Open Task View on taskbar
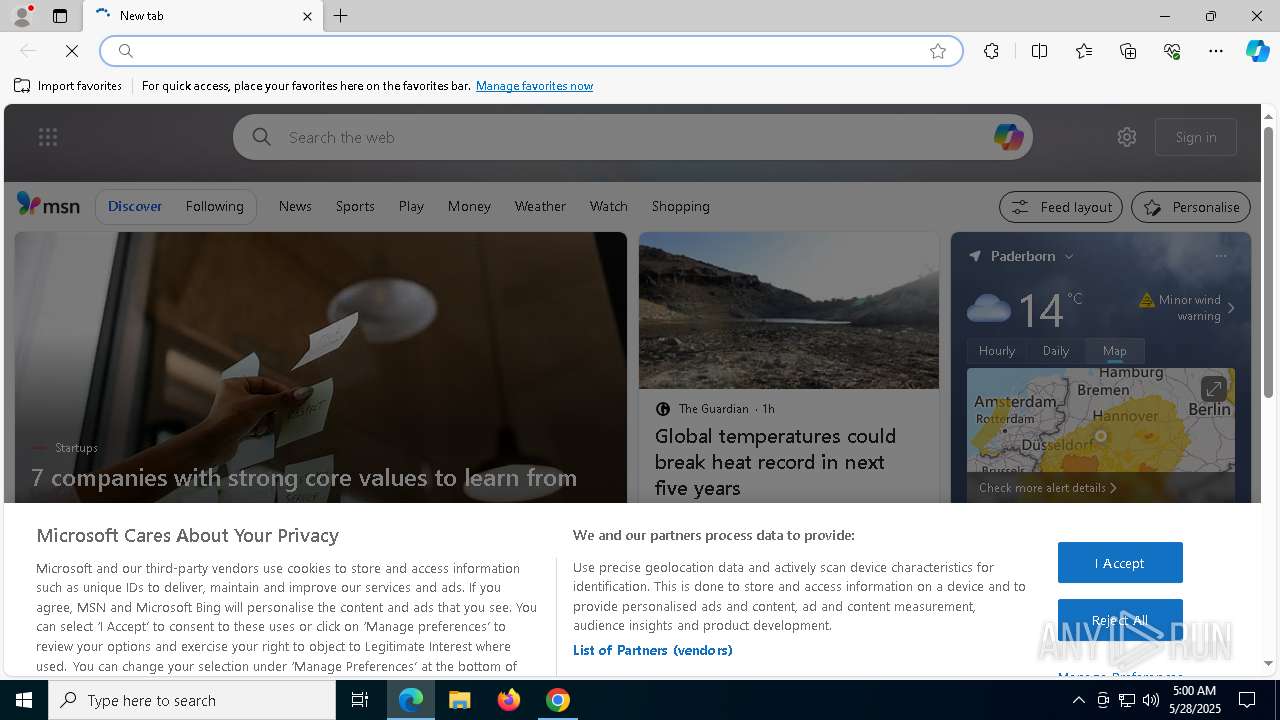The width and height of the screenshot is (1280, 720). click(x=360, y=700)
